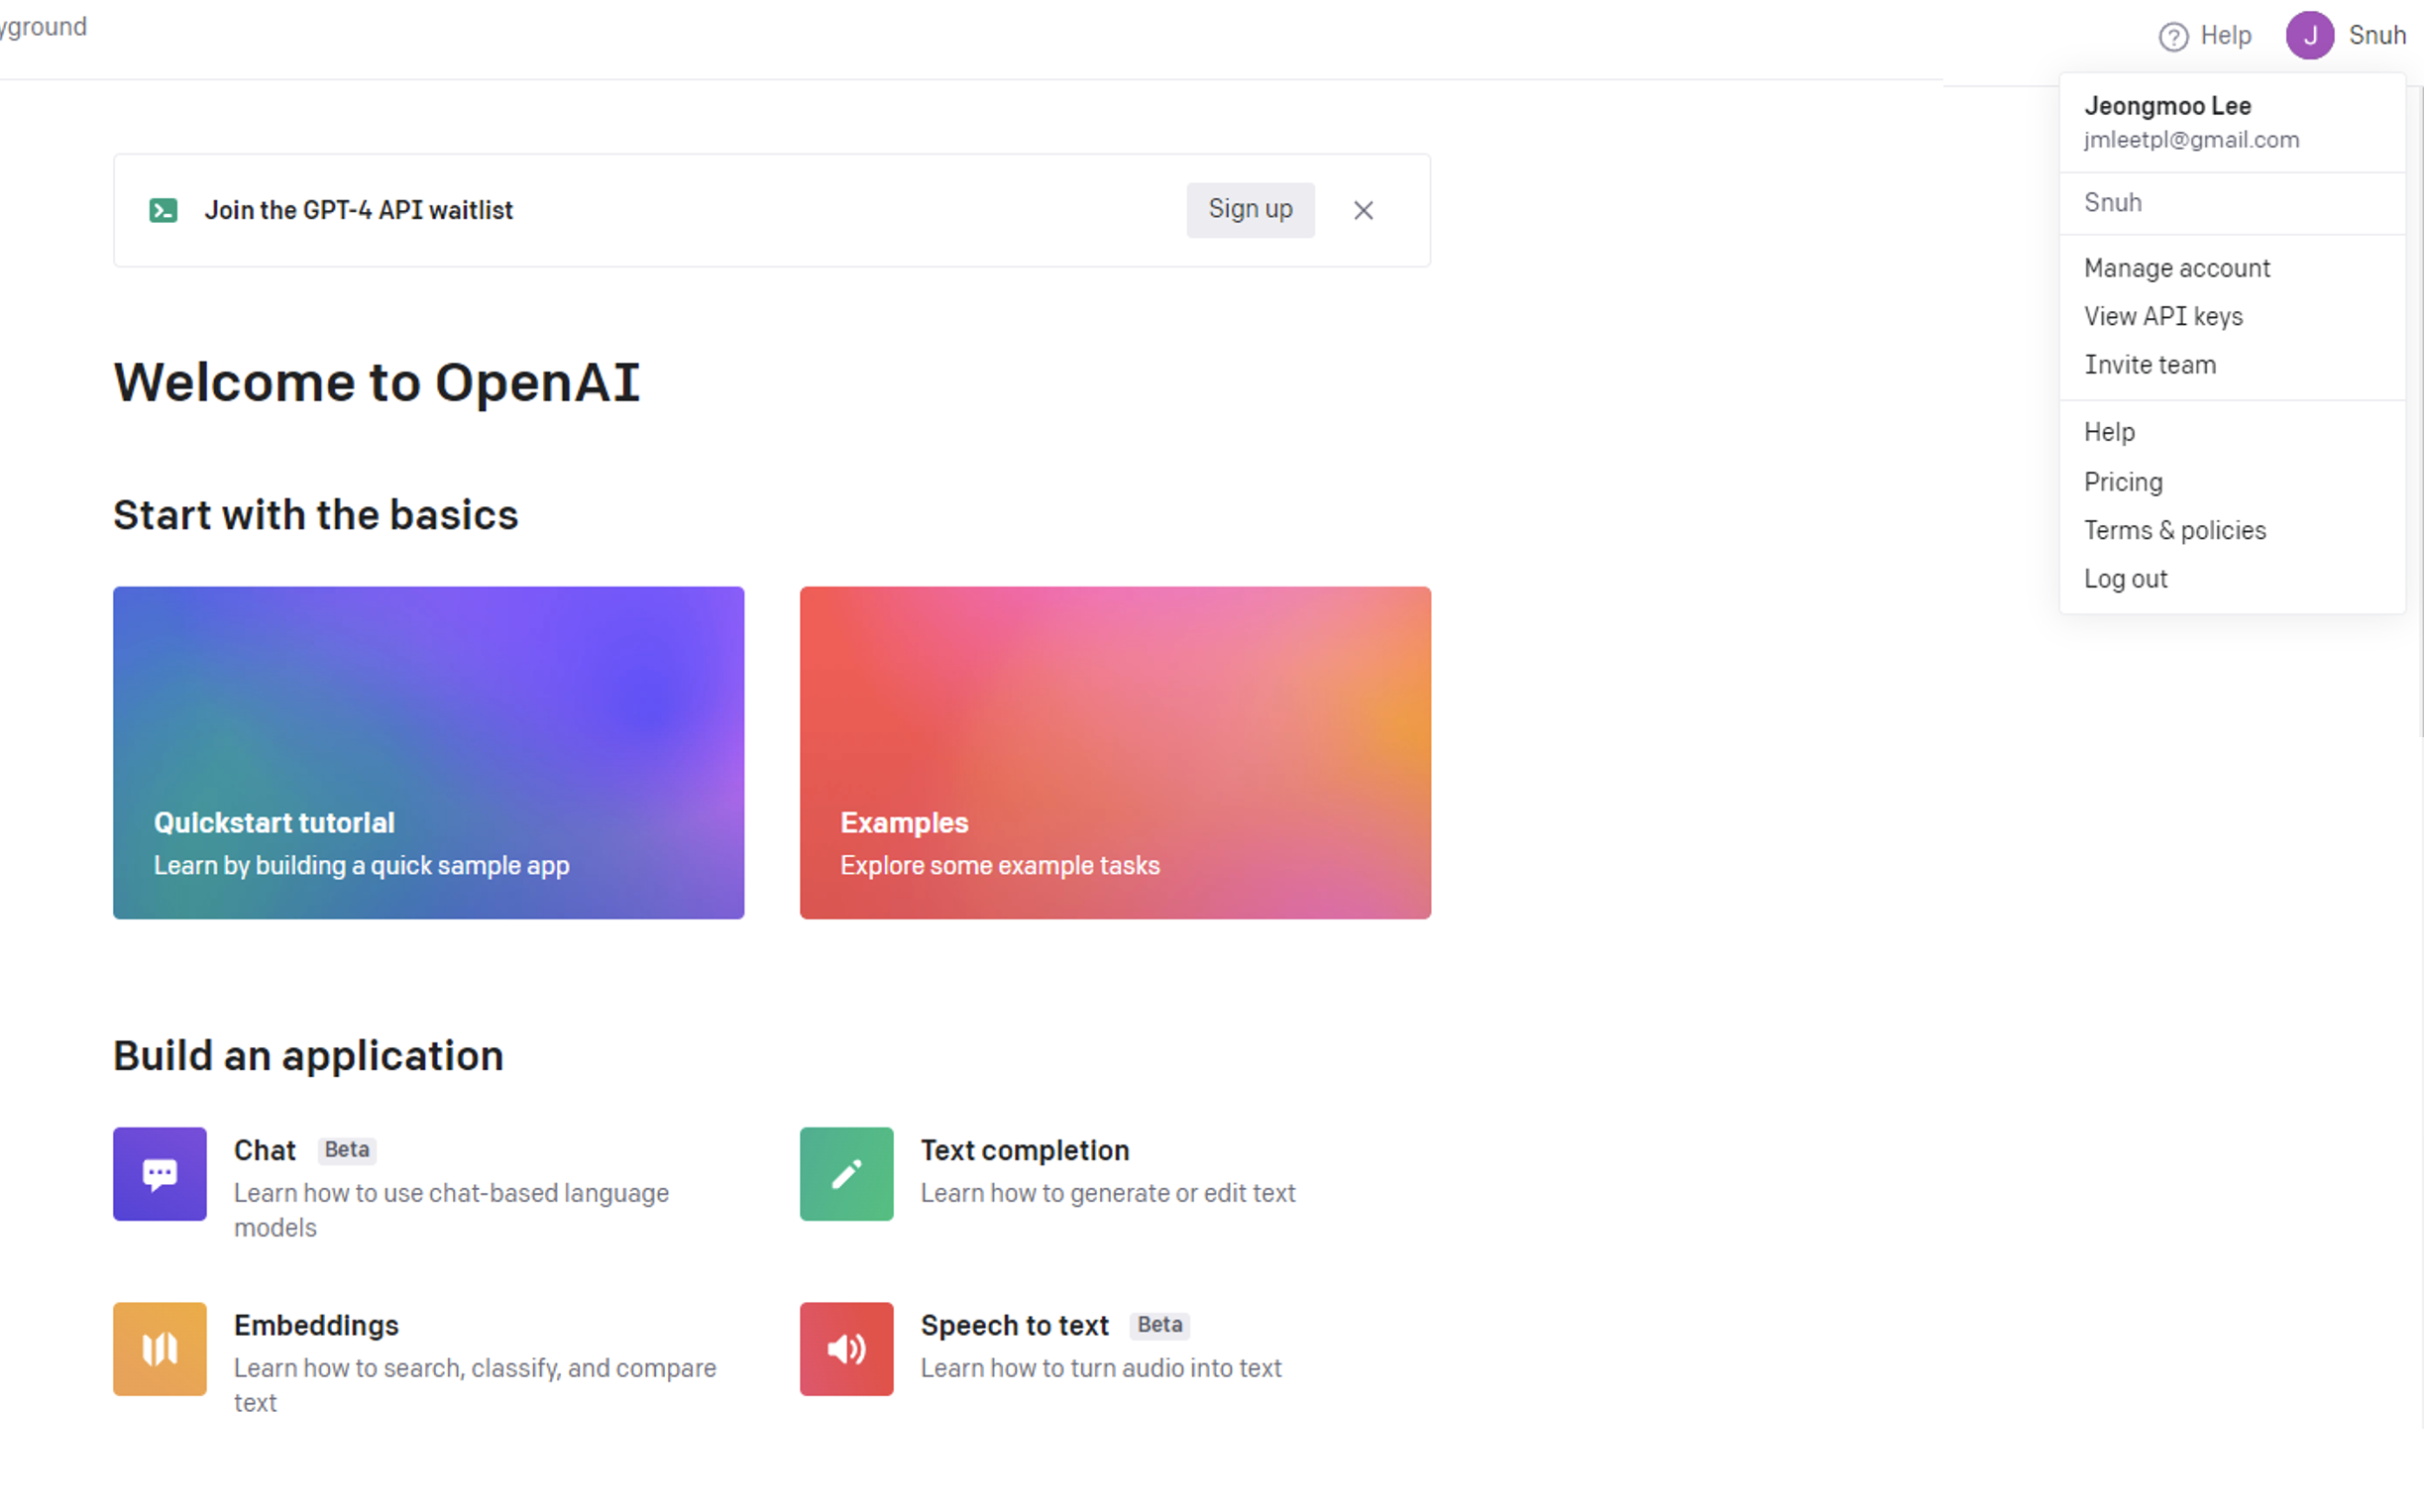Open the Speech to text guide link
The height and width of the screenshot is (1512, 2424).
[1014, 1325]
